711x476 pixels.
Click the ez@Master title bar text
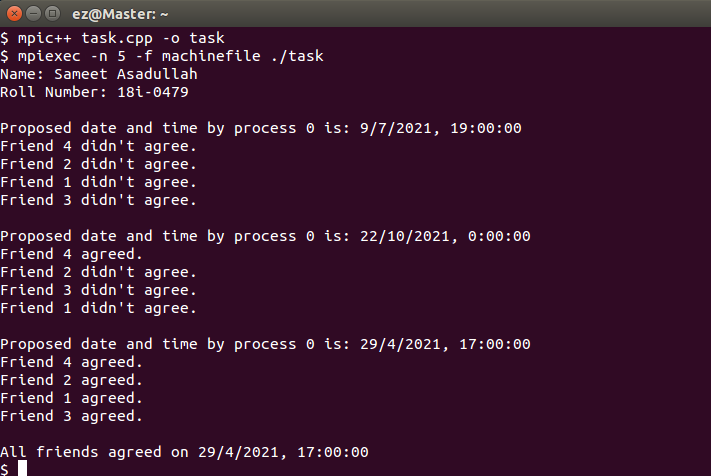120,14
